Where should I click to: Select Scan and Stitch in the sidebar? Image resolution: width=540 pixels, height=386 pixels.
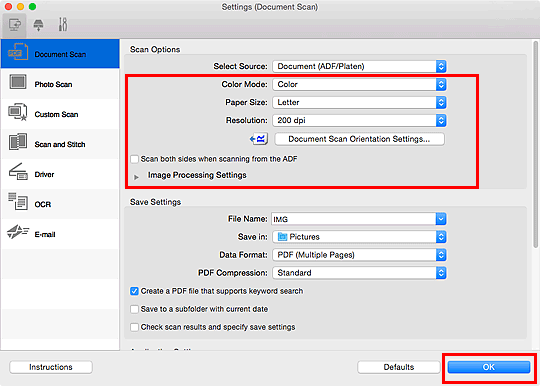point(60,144)
